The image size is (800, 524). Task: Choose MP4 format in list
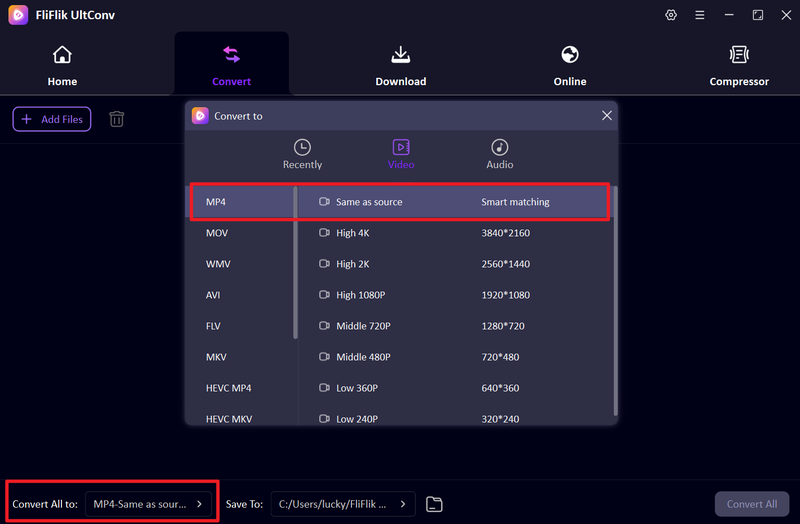pos(240,202)
